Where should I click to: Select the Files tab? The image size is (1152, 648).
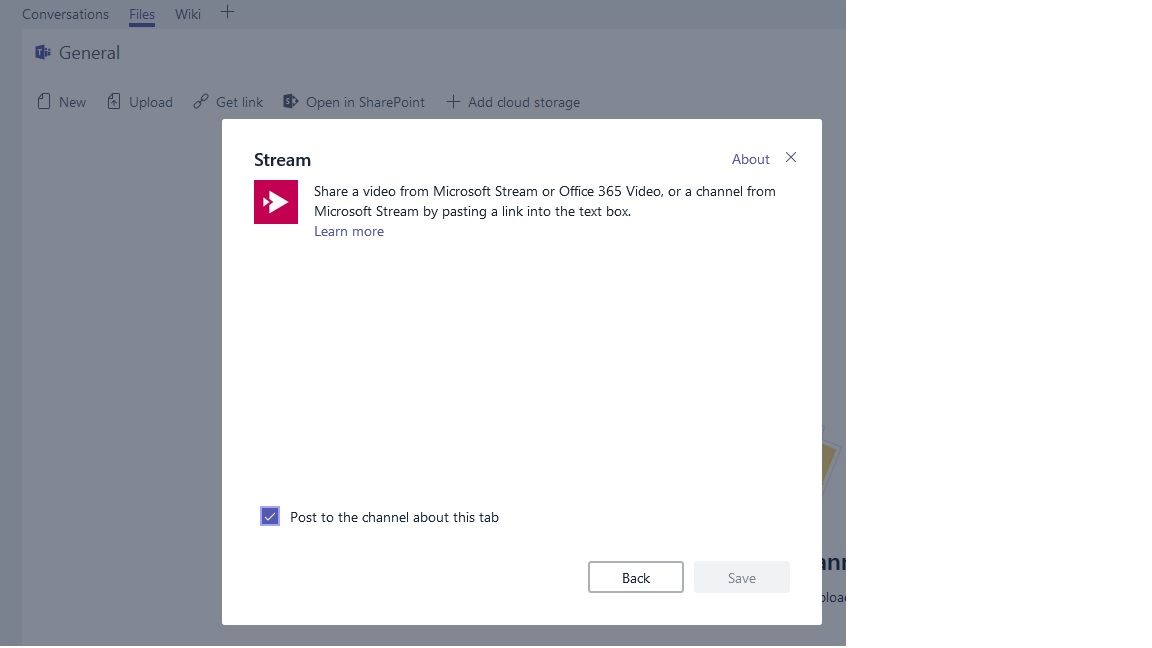pyautogui.click(x=141, y=14)
